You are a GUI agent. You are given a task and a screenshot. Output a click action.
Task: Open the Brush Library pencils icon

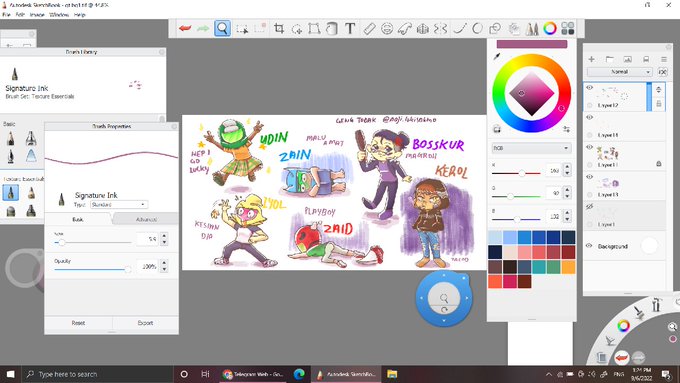(x=532, y=29)
